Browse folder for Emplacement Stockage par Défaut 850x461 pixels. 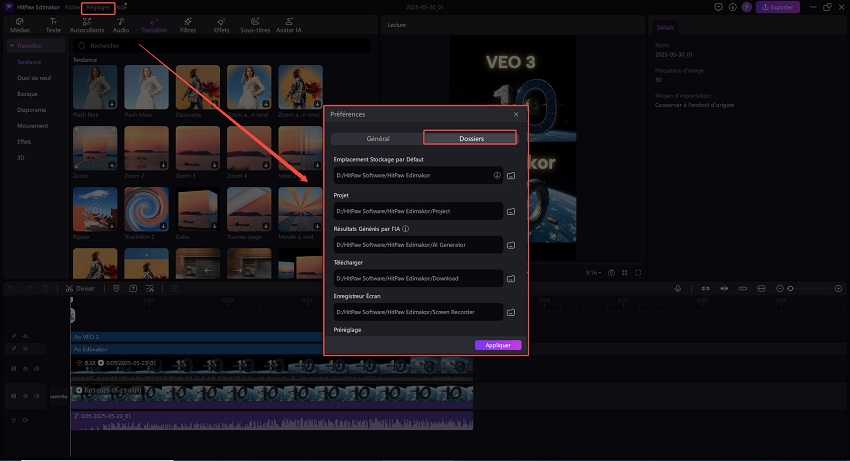tap(511, 176)
